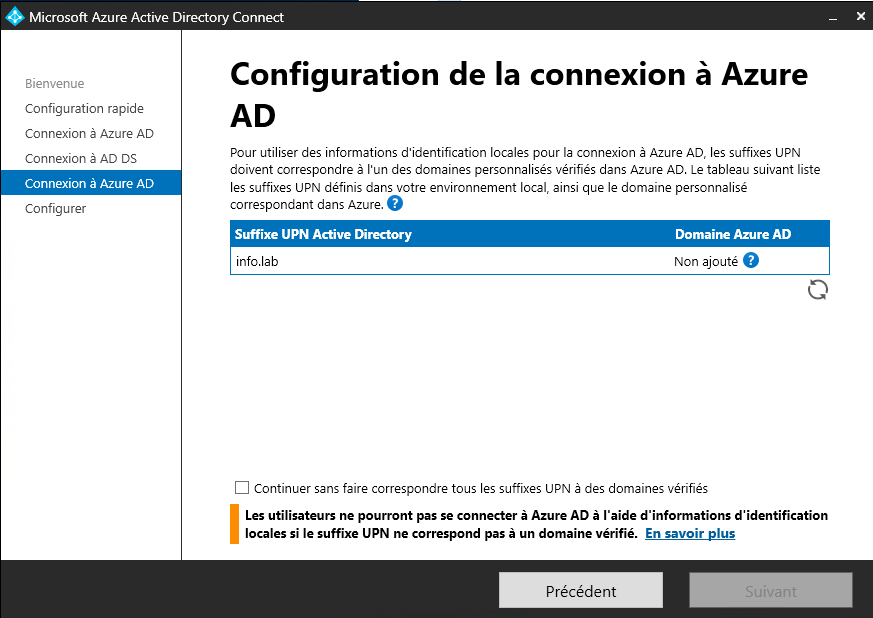Open help icon after the description paragraph
This screenshot has width=873, height=618.
coord(395,204)
